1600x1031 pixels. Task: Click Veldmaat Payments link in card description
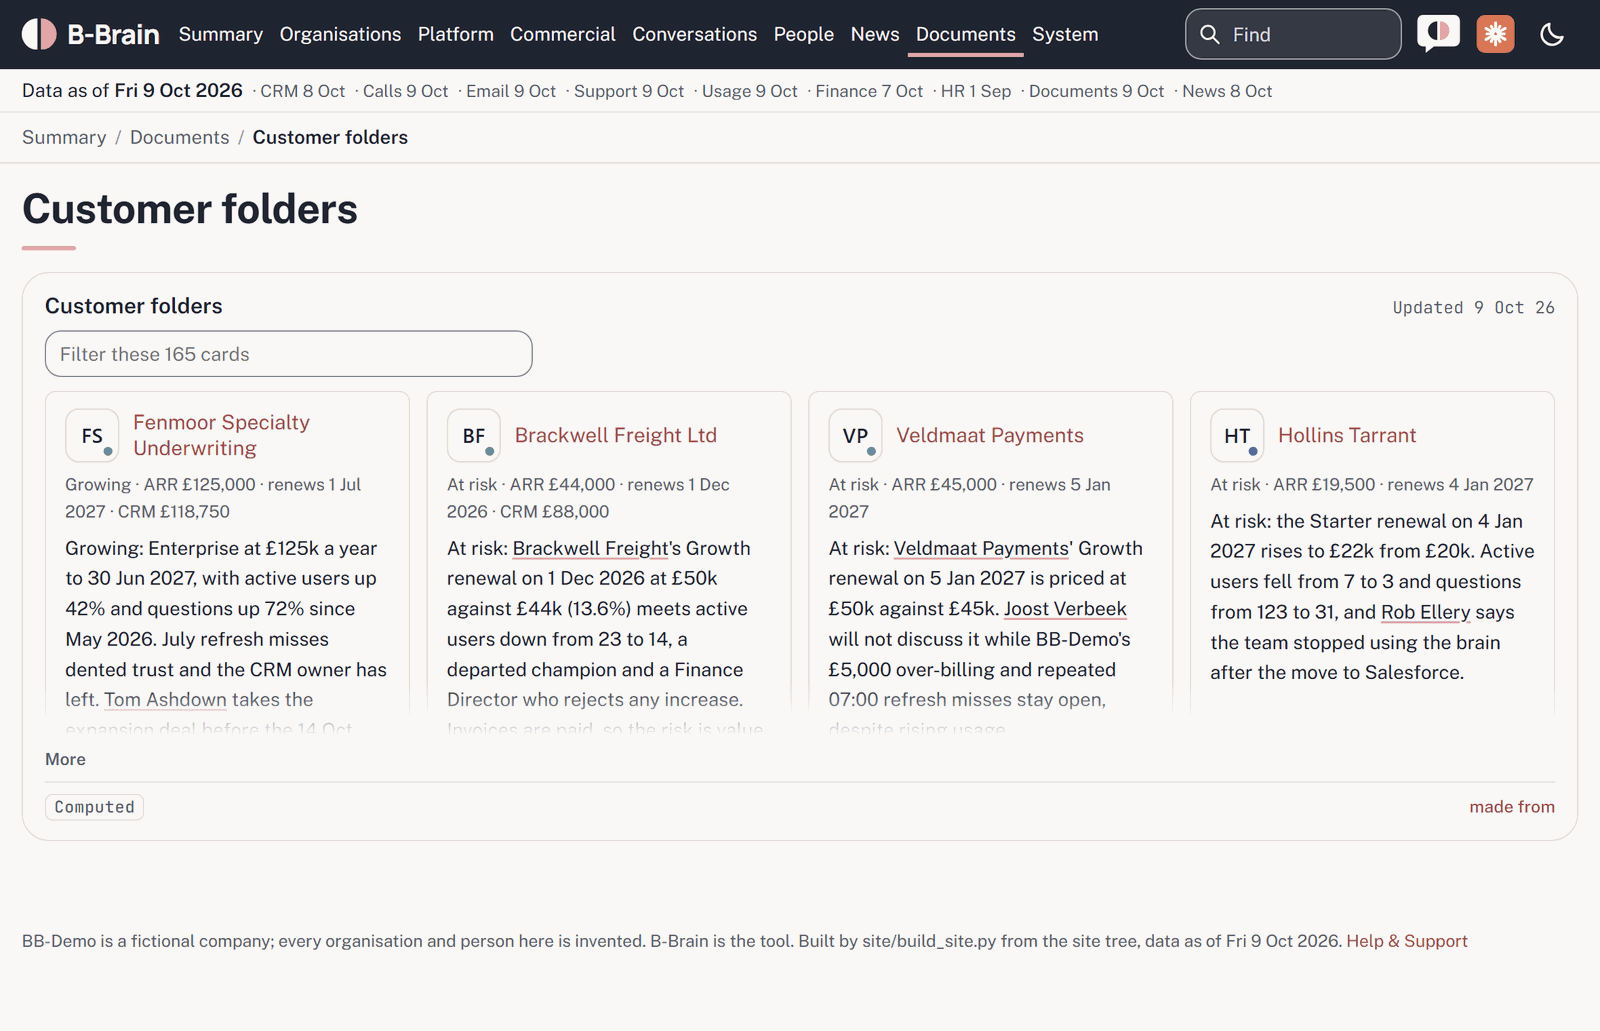(981, 548)
